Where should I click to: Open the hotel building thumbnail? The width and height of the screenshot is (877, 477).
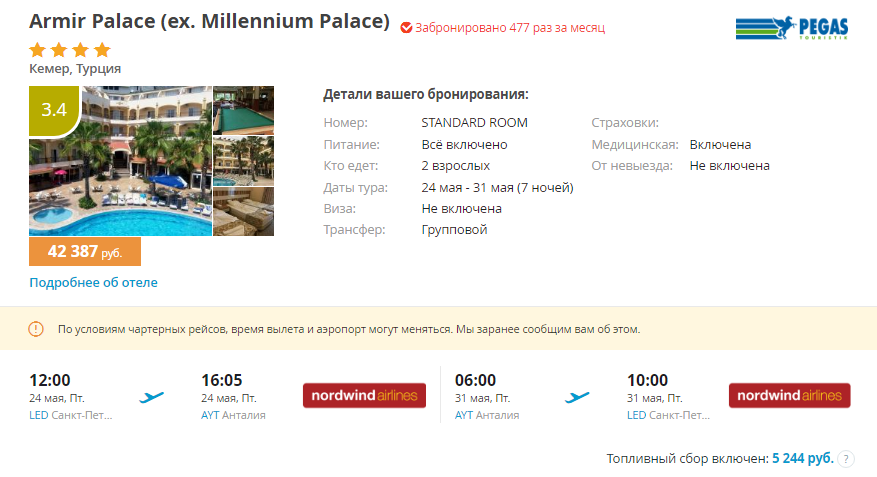point(243,161)
